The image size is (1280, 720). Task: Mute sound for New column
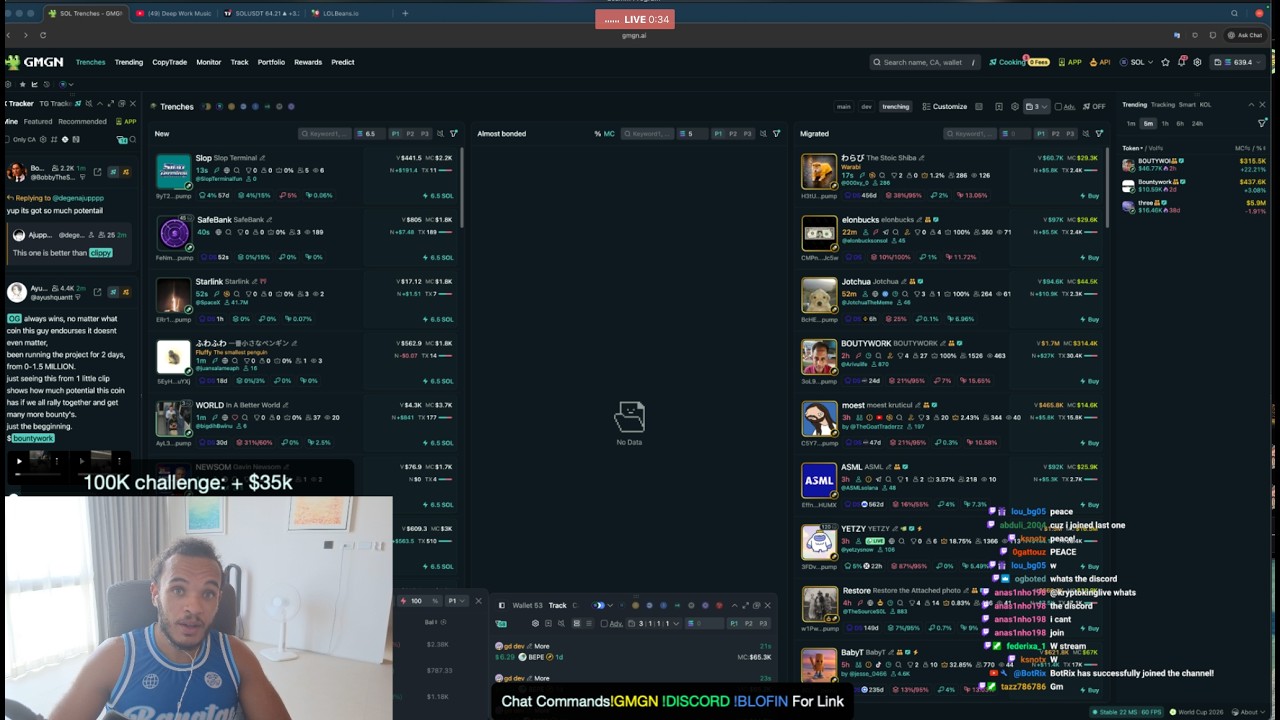(440, 133)
